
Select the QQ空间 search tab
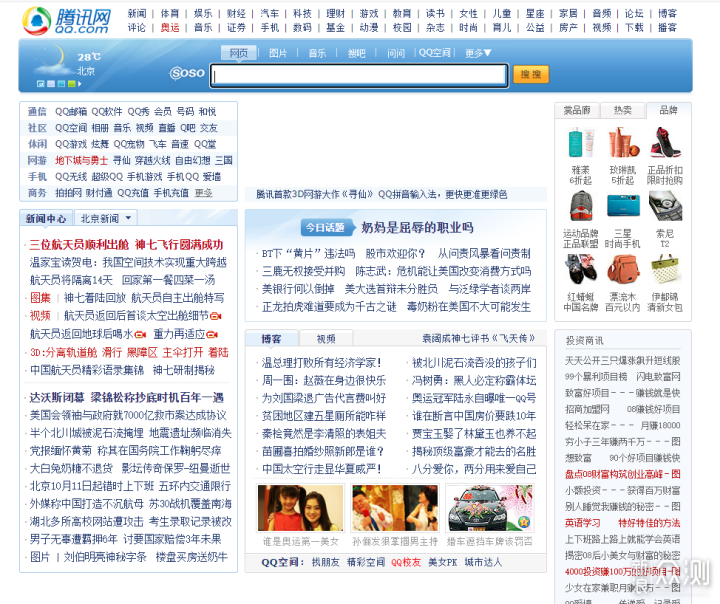pos(434,53)
